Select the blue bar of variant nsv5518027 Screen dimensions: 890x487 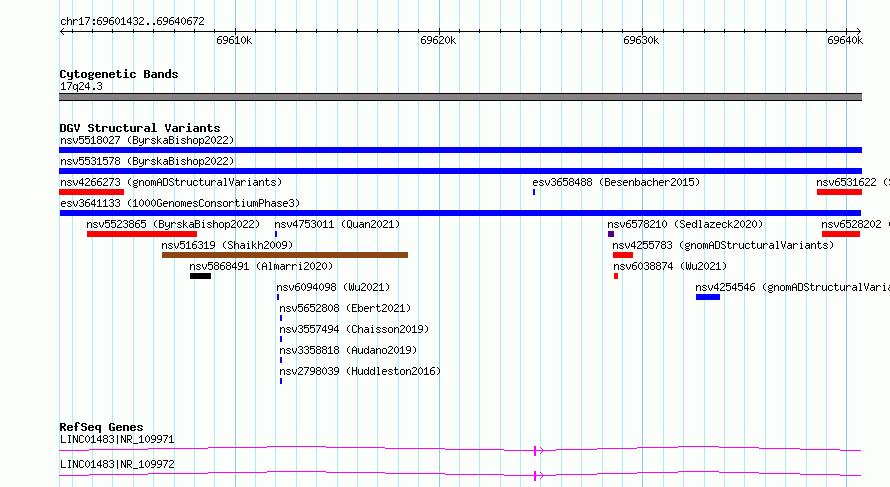(460, 150)
